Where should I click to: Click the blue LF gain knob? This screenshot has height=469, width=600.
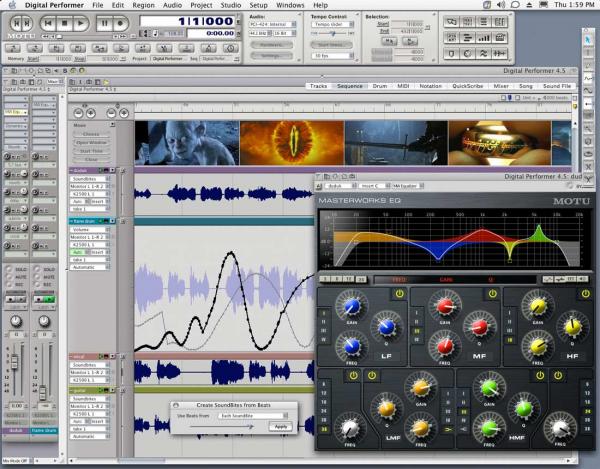pyautogui.click(x=352, y=304)
